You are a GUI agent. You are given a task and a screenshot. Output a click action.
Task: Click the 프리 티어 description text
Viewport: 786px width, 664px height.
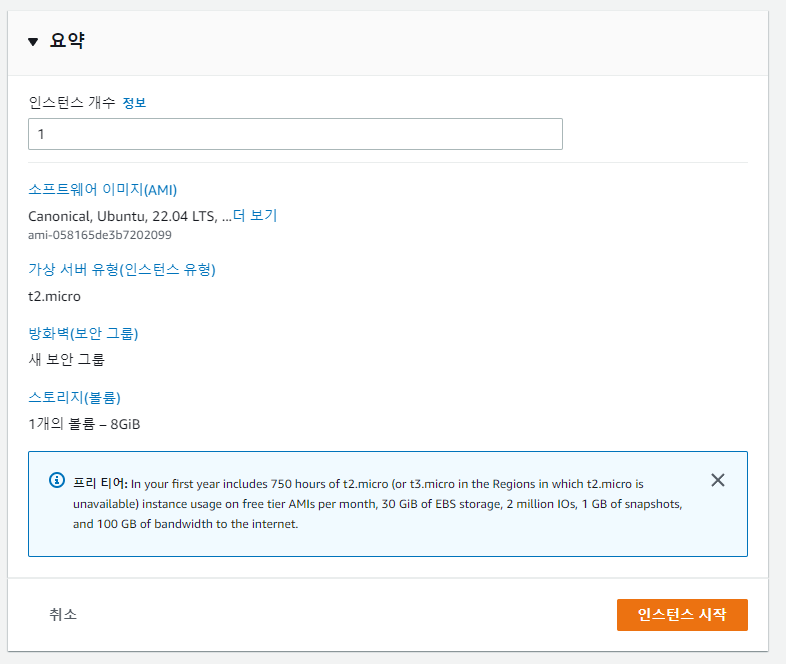(x=377, y=504)
